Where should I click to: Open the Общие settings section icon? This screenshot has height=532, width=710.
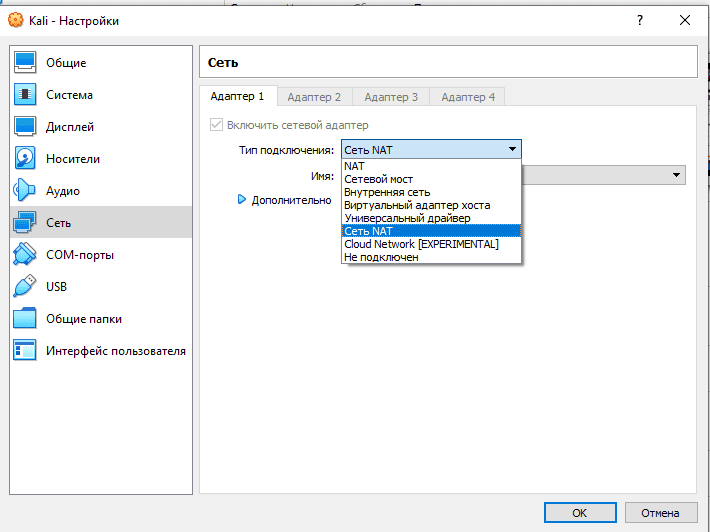click(26, 63)
